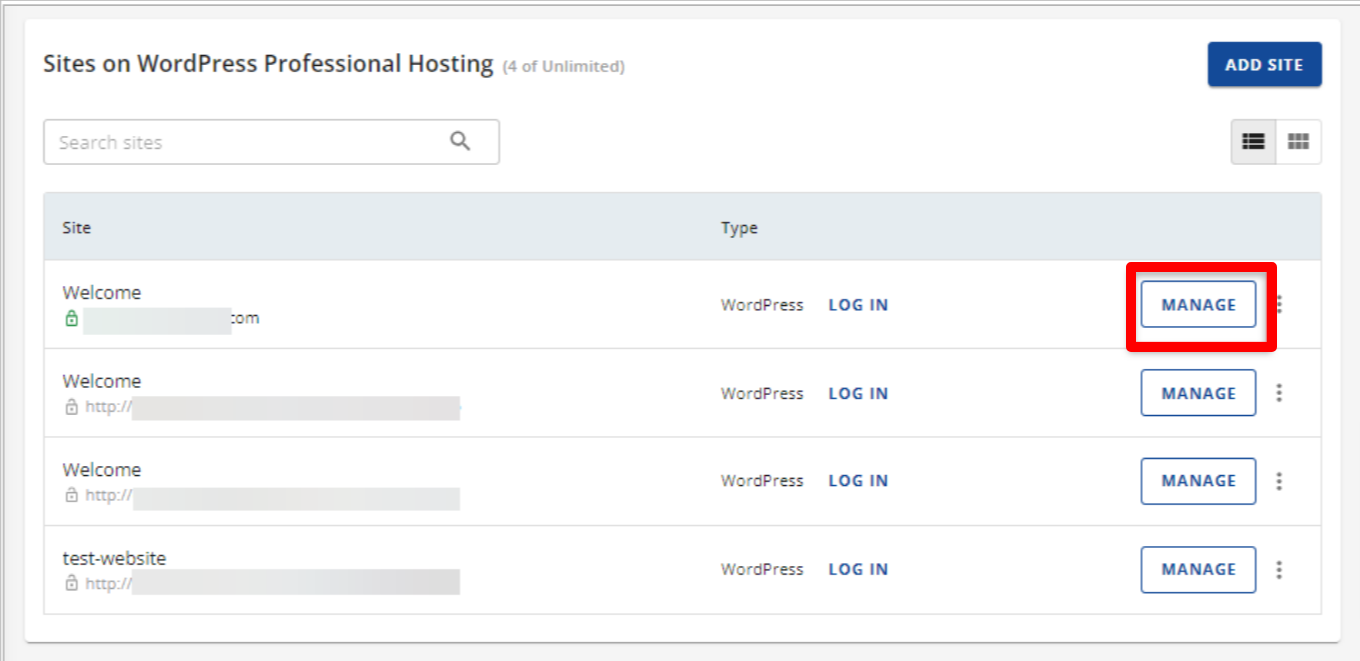This screenshot has width=1360, height=661.
Task: Click the Add Site button
Action: pyautogui.click(x=1264, y=65)
